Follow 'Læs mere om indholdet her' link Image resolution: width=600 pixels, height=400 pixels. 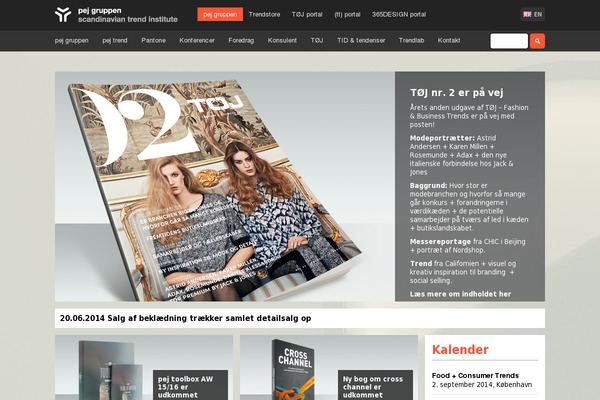pos(460,294)
